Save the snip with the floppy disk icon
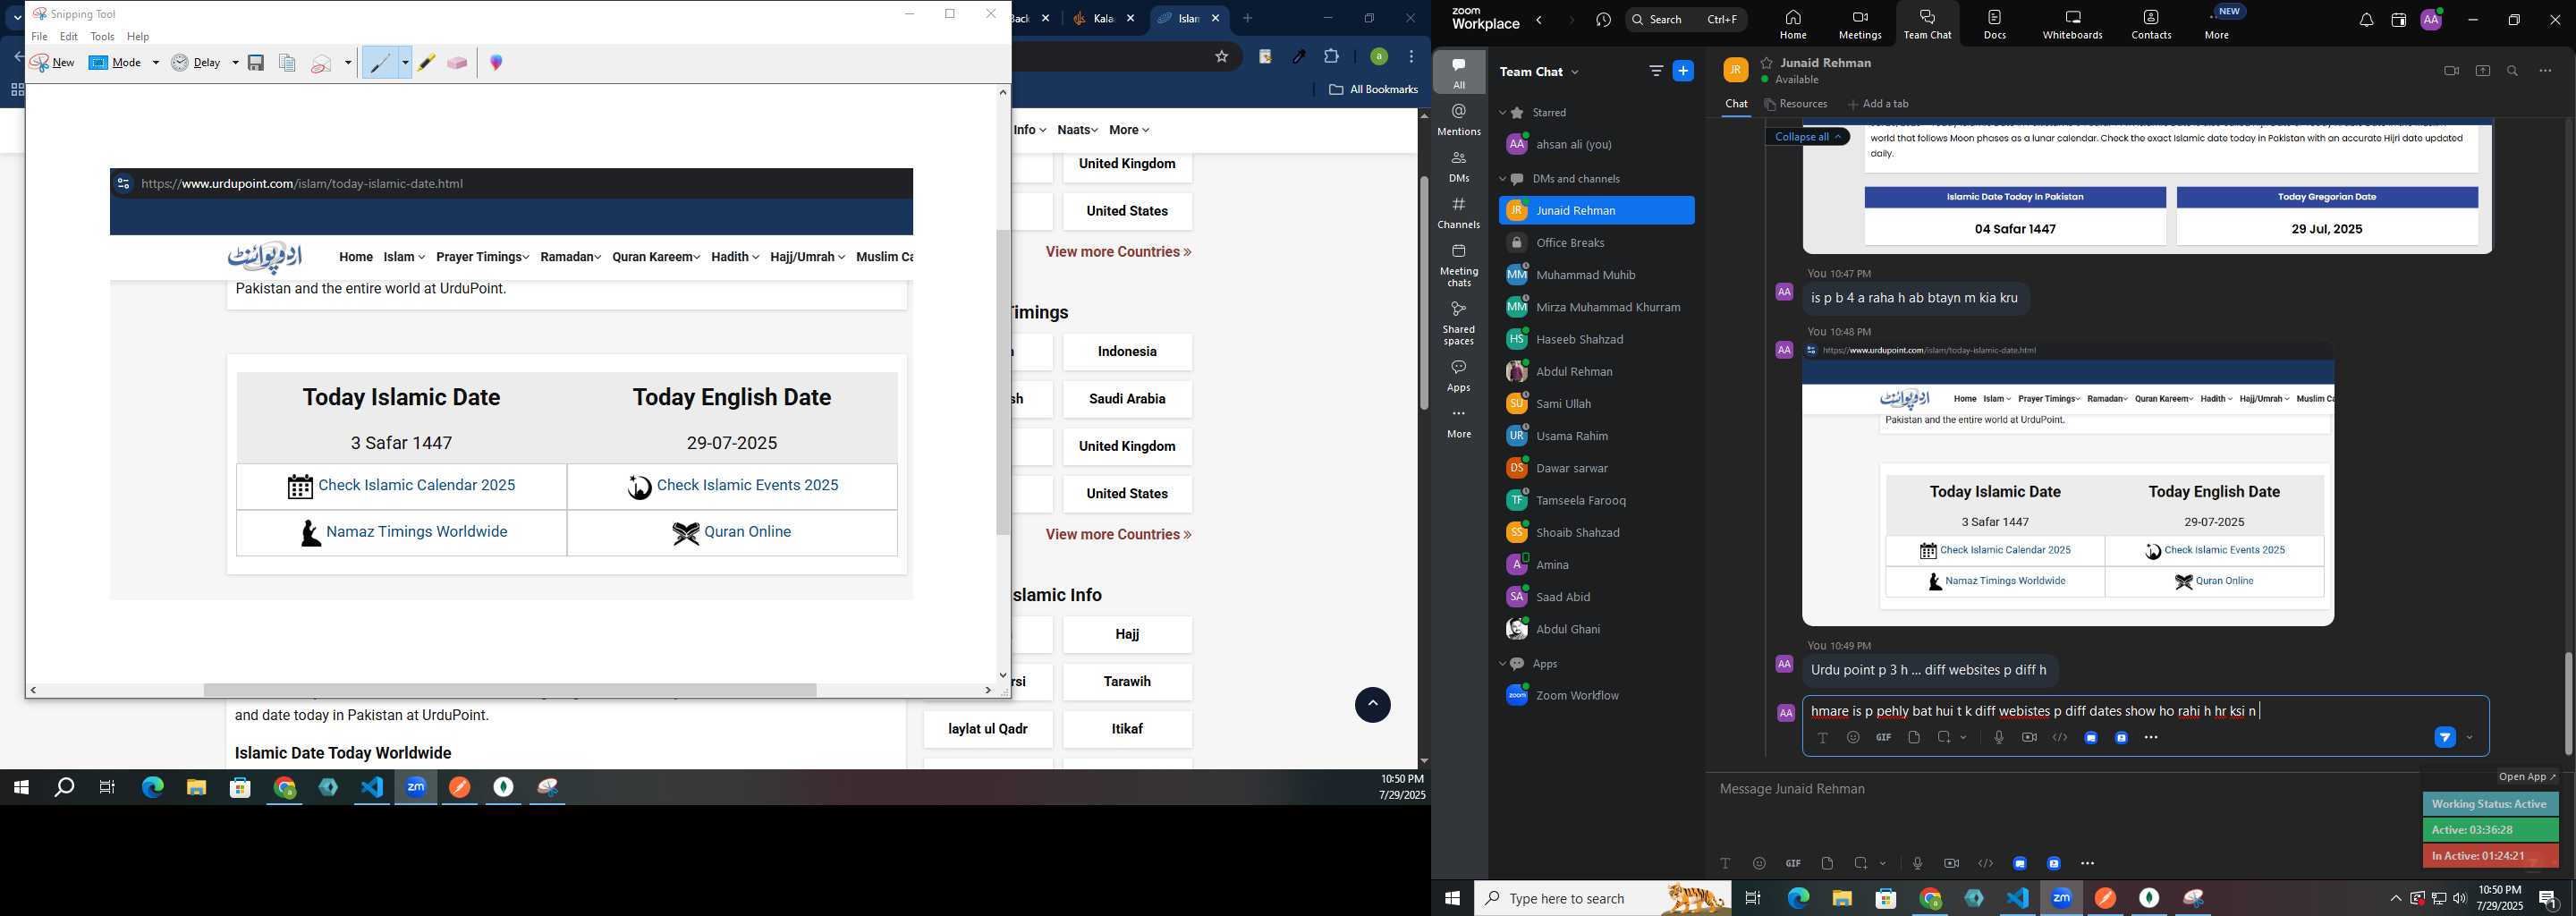 [x=256, y=63]
